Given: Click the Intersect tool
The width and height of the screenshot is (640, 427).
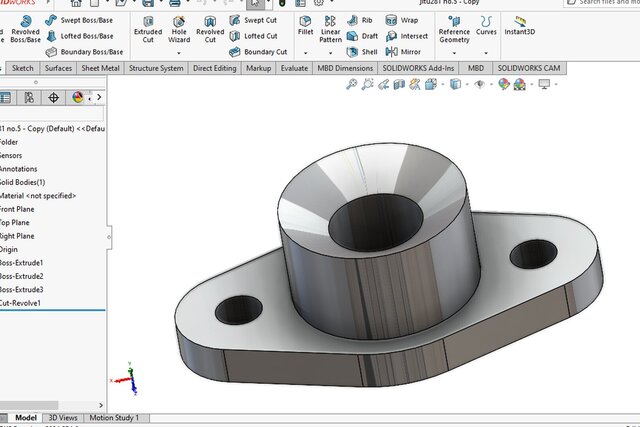Looking at the screenshot, I should pos(407,36).
